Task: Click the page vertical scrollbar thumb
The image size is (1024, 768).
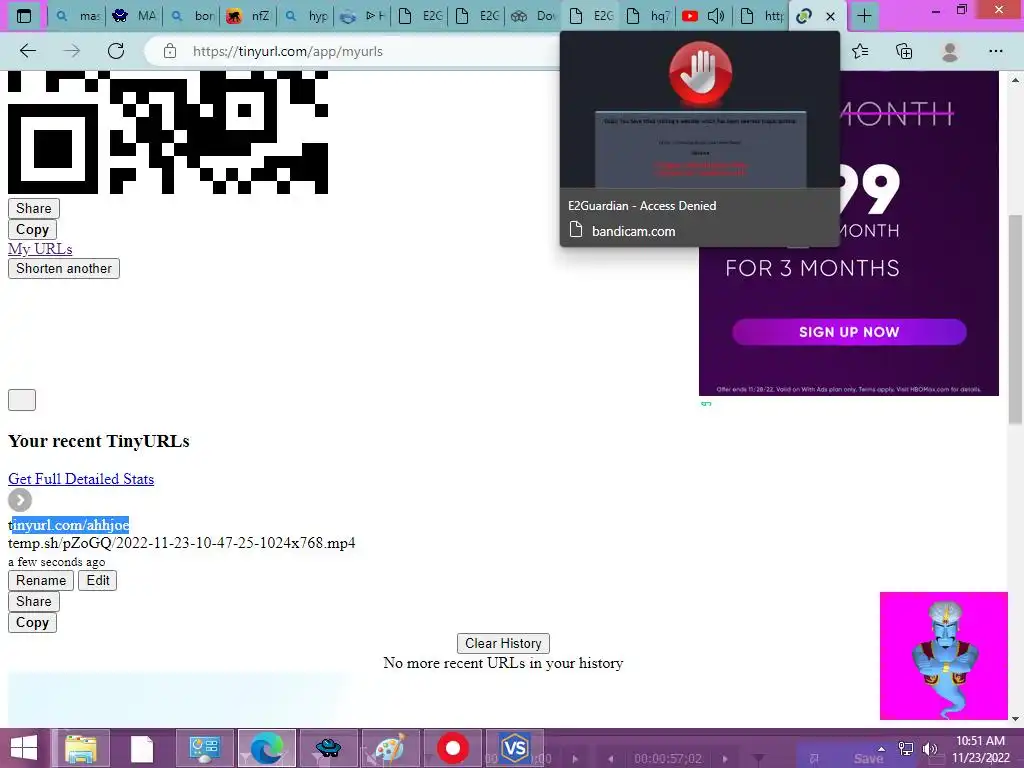Action: tap(1016, 319)
